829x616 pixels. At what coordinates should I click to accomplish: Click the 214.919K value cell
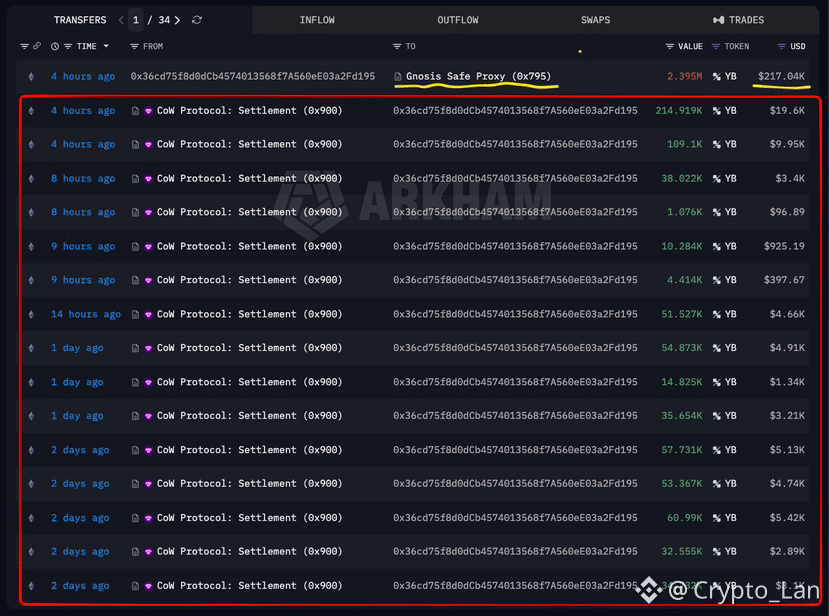[679, 111]
